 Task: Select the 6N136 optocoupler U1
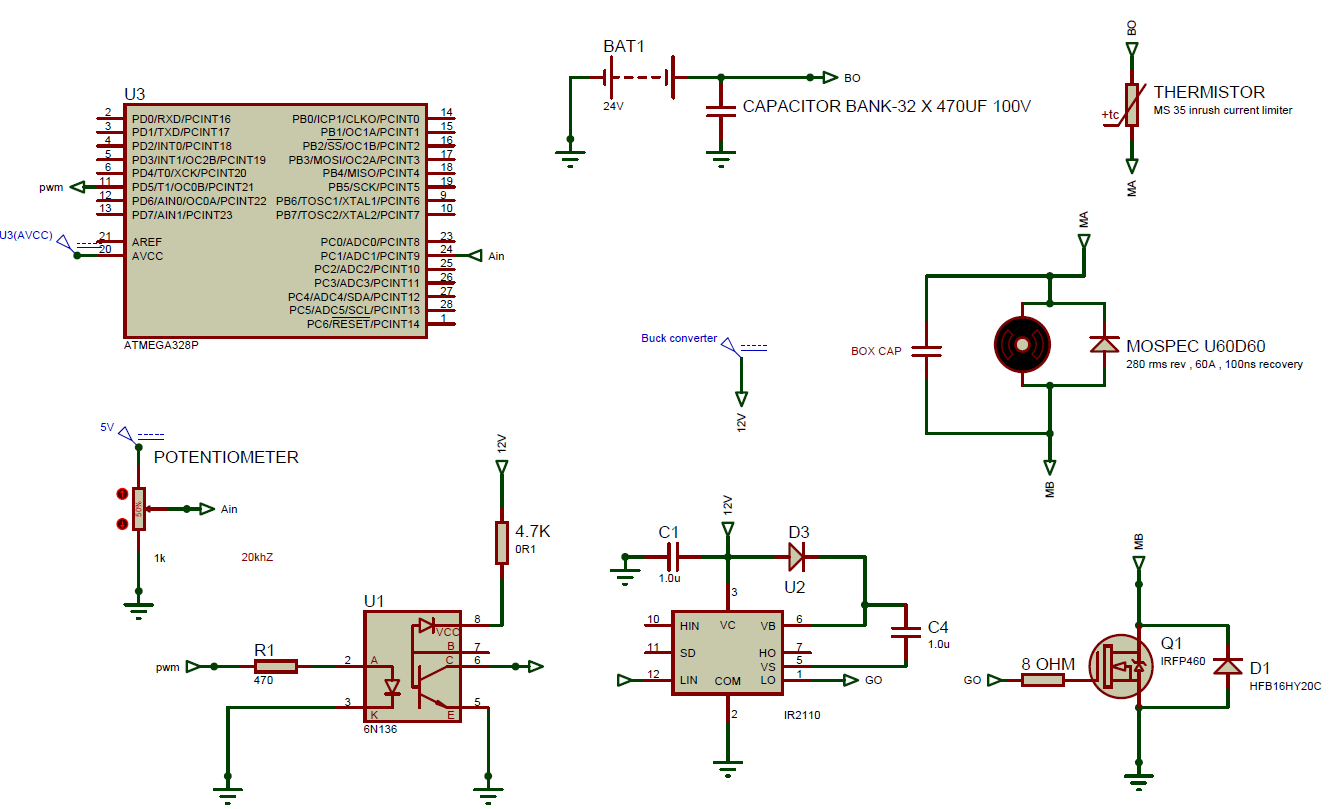[411, 665]
